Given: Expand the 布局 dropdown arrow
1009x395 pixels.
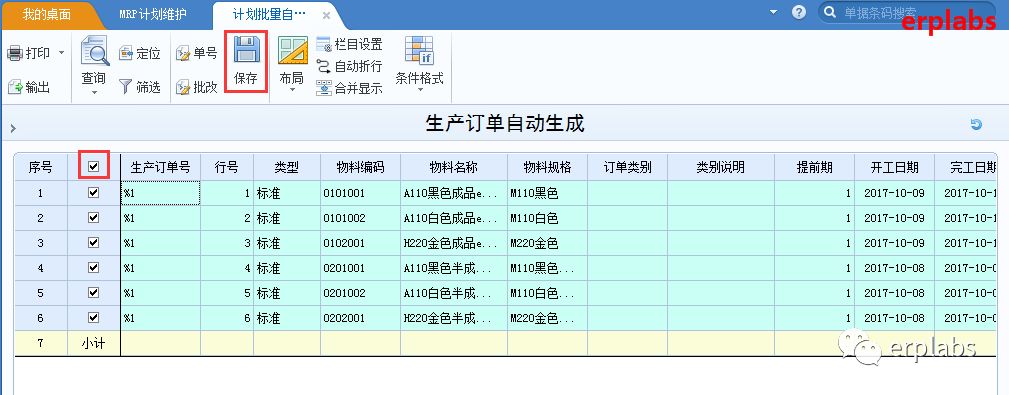Looking at the screenshot, I should [x=292, y=90].
